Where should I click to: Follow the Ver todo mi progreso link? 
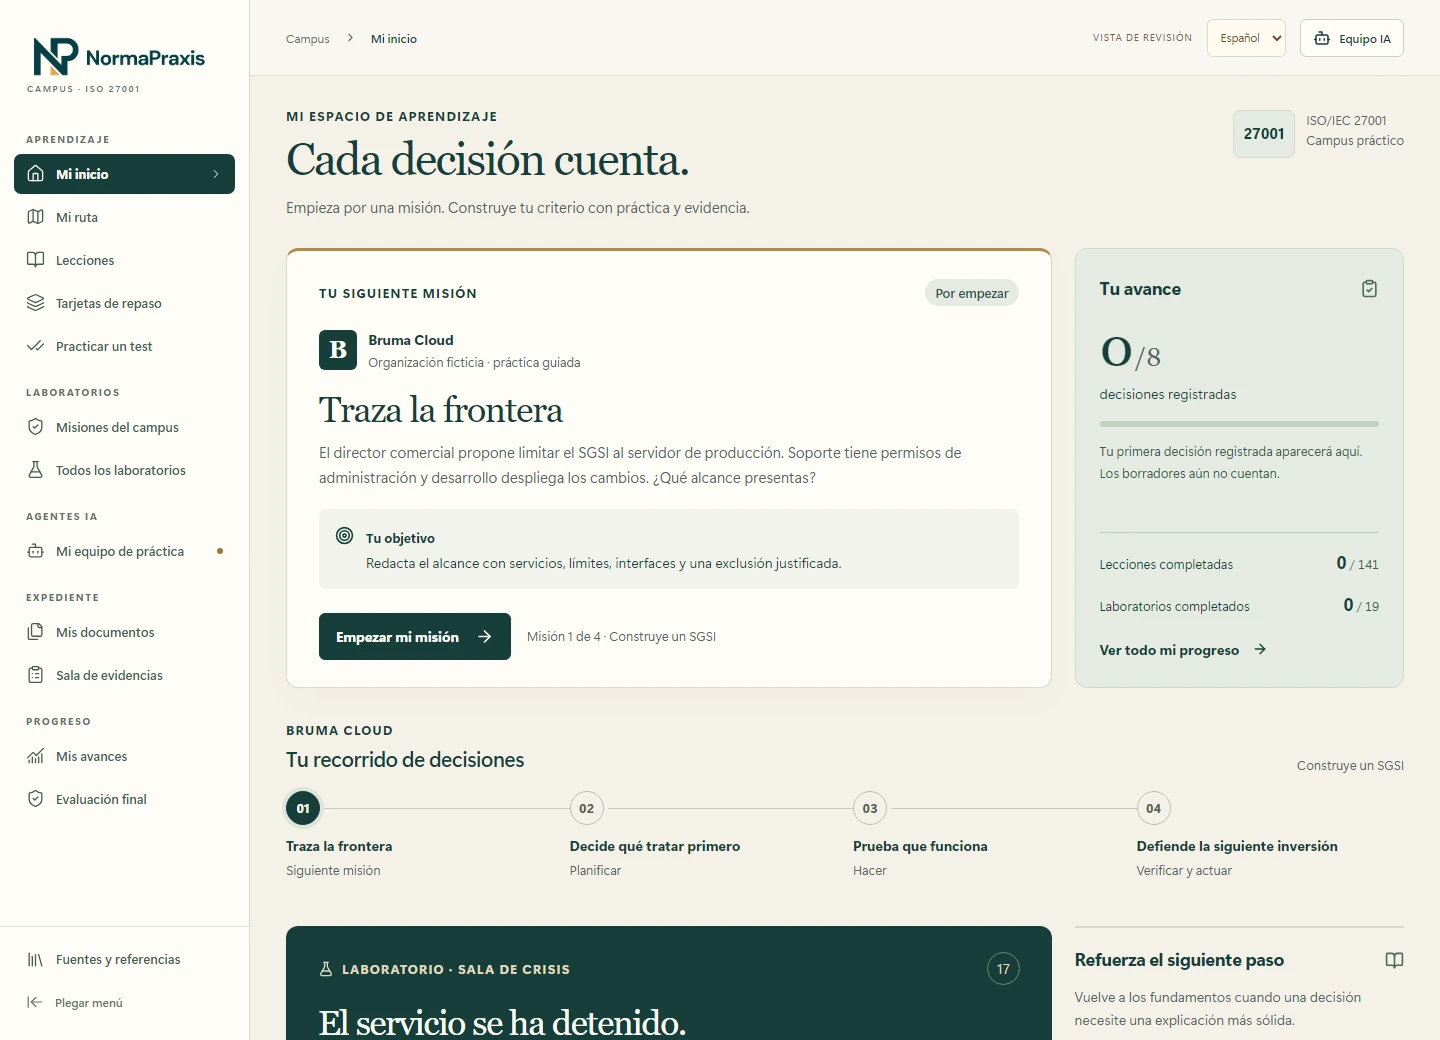tap(1183, 650)
